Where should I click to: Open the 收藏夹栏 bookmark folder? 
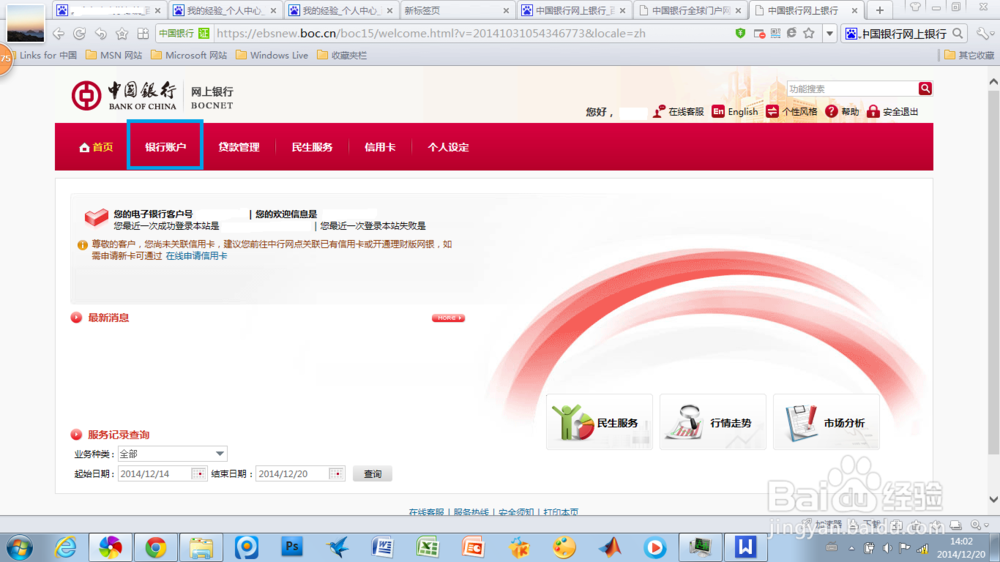pos(342,55)
